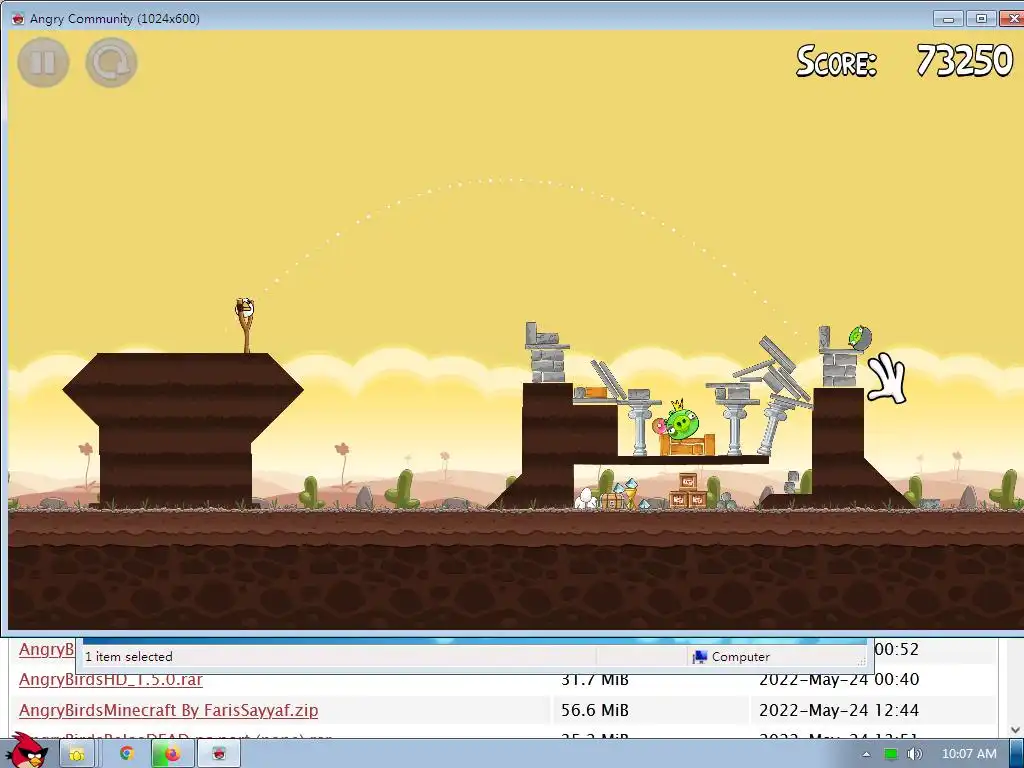Click the '1 item selected' status text
This screenshot has height=768, width=1024.
click(x=129, y=657)
